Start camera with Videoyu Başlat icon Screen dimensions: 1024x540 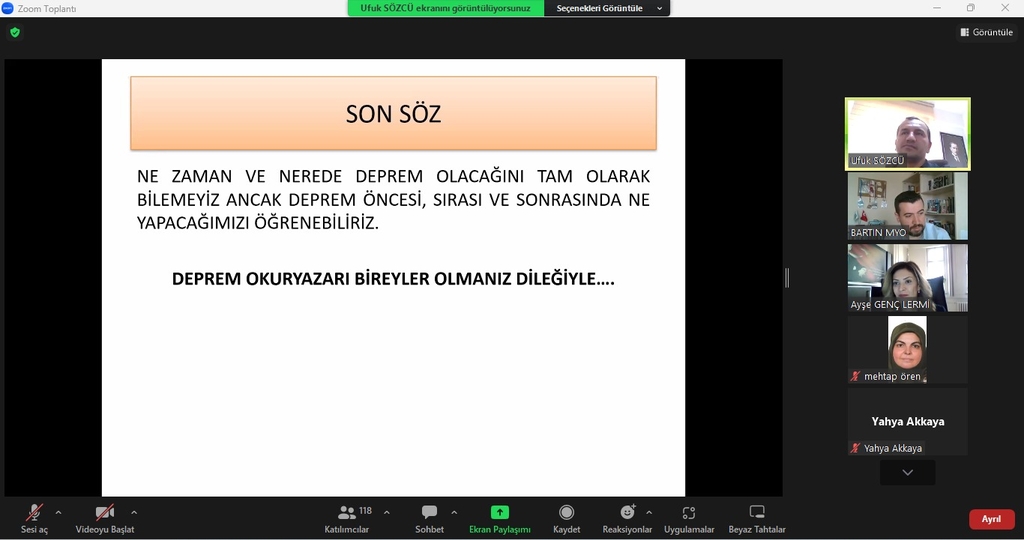click(104, 513)
